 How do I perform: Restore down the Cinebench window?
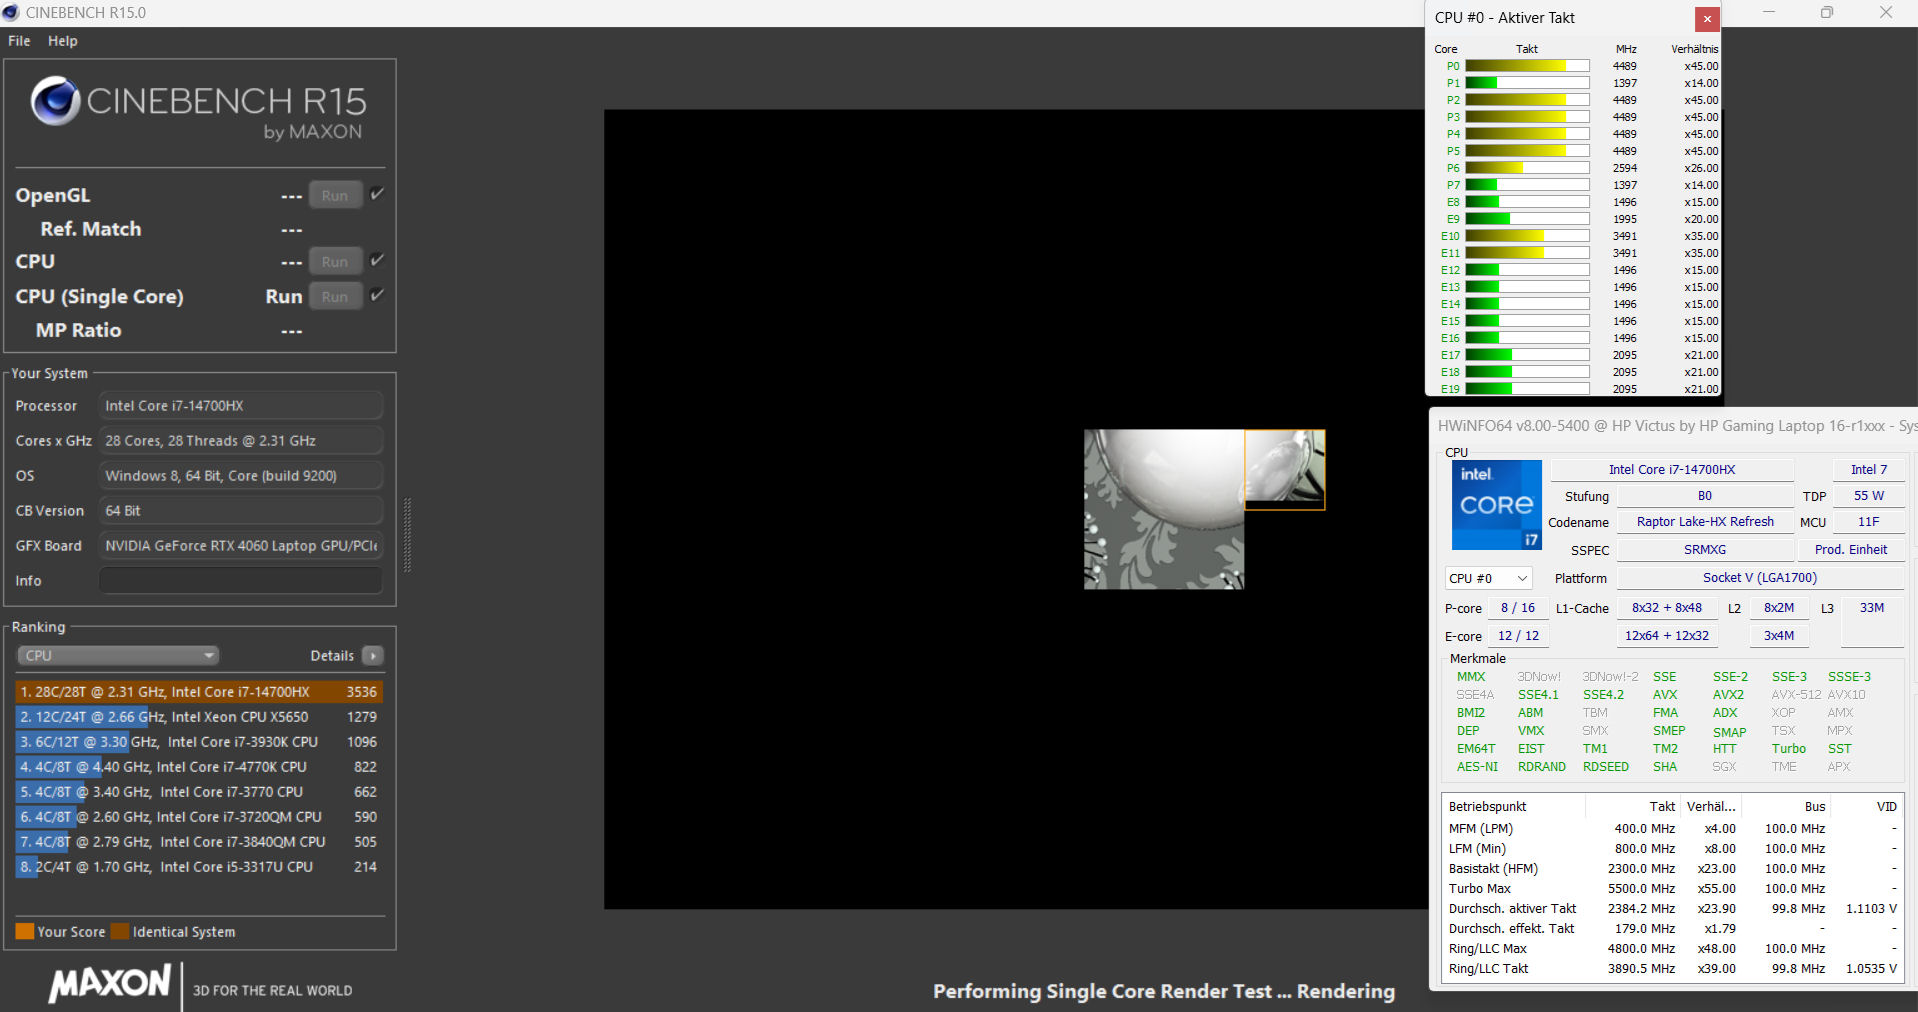point(1826,13)
